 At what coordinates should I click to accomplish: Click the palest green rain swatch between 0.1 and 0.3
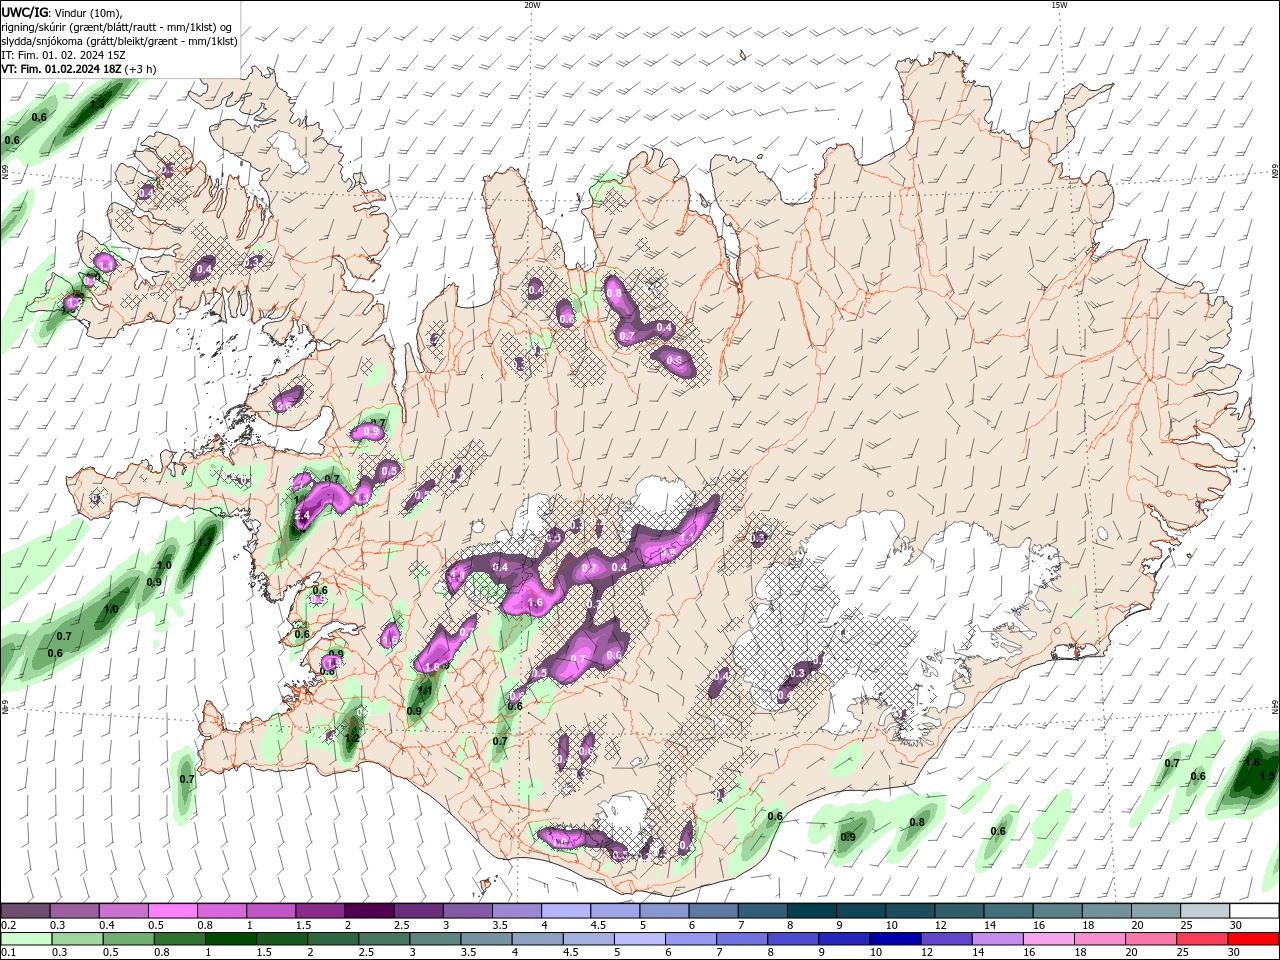pos(25,939)
